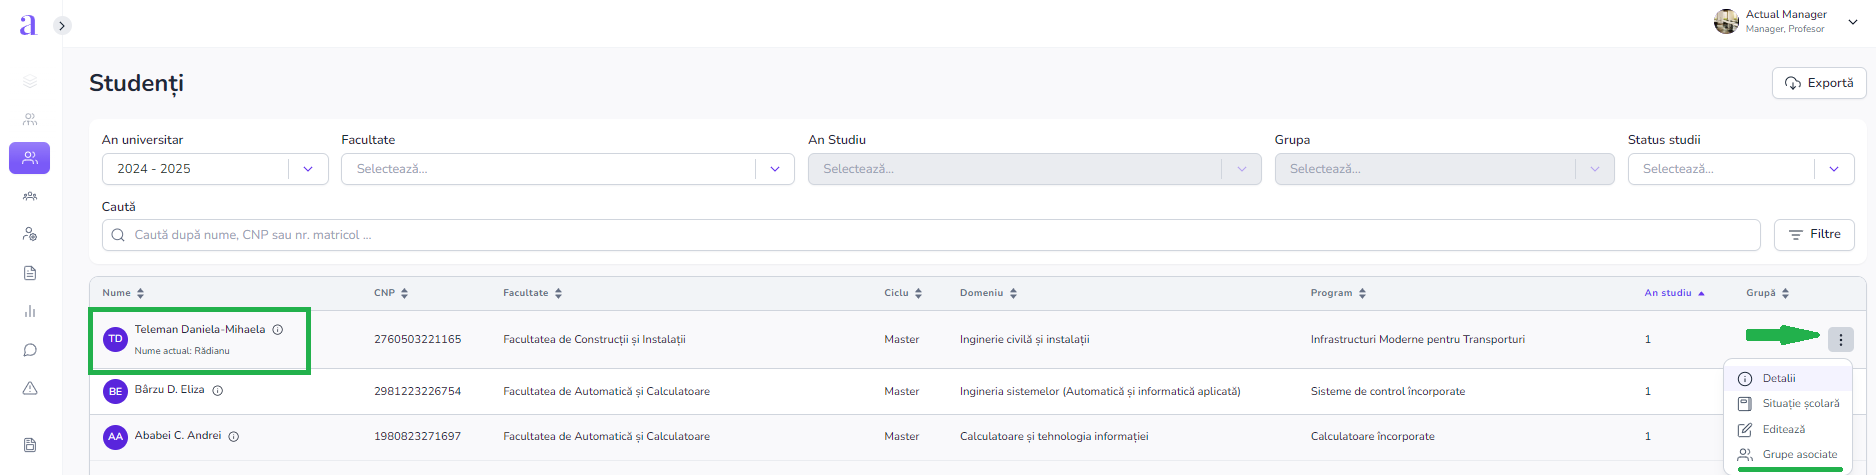This screenshot has width=1876, height=475.
Task: Open the three-person groups sidebar icon
Action: pyautogui.click(x=30, y=196)
